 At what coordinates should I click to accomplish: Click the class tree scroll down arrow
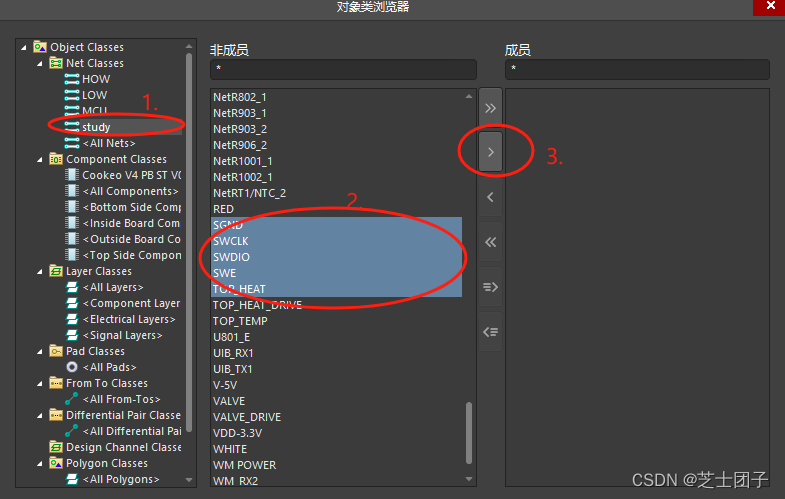pos(189,479)
